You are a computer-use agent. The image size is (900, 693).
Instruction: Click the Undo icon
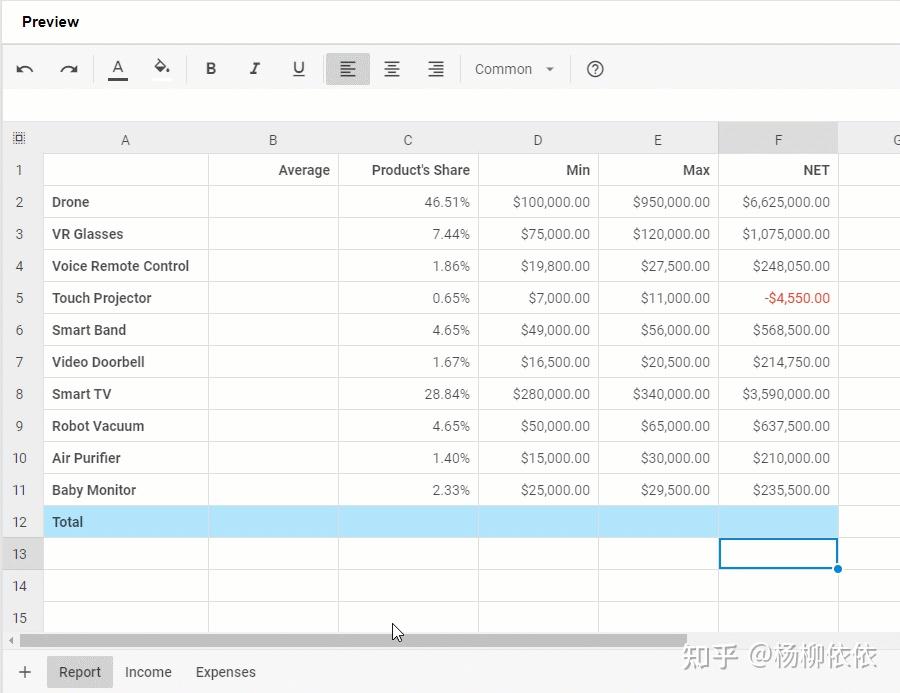pos(25,68)
